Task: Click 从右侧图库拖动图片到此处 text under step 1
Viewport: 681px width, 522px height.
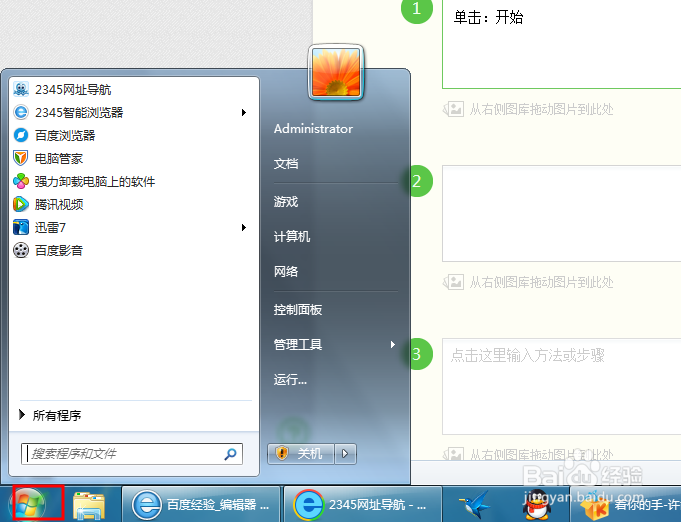Action: click(541, 109)
